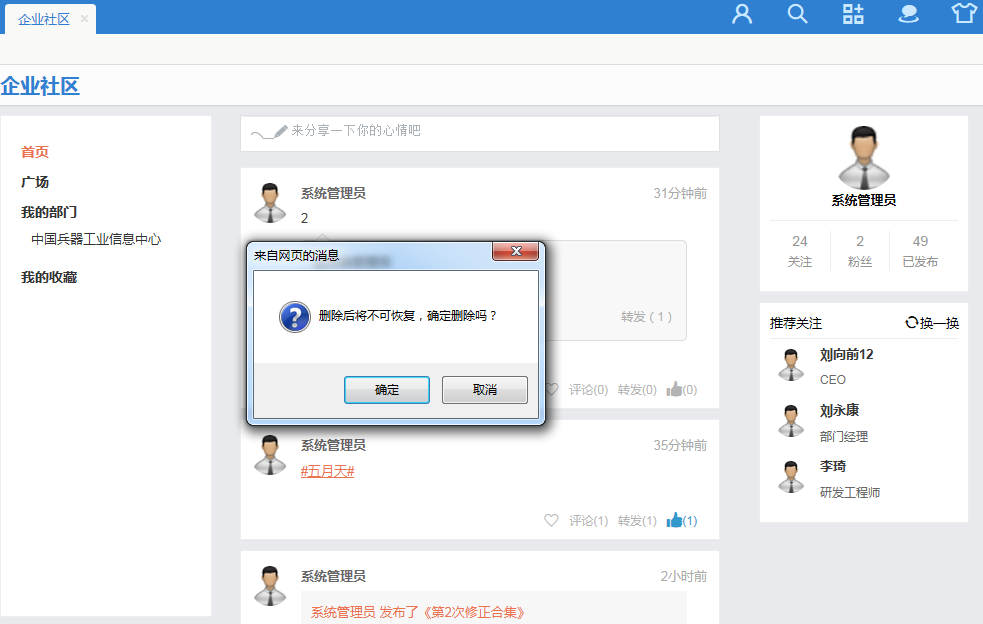
Task: Close the 企业社区 tab
Action: tap(84, 19)
